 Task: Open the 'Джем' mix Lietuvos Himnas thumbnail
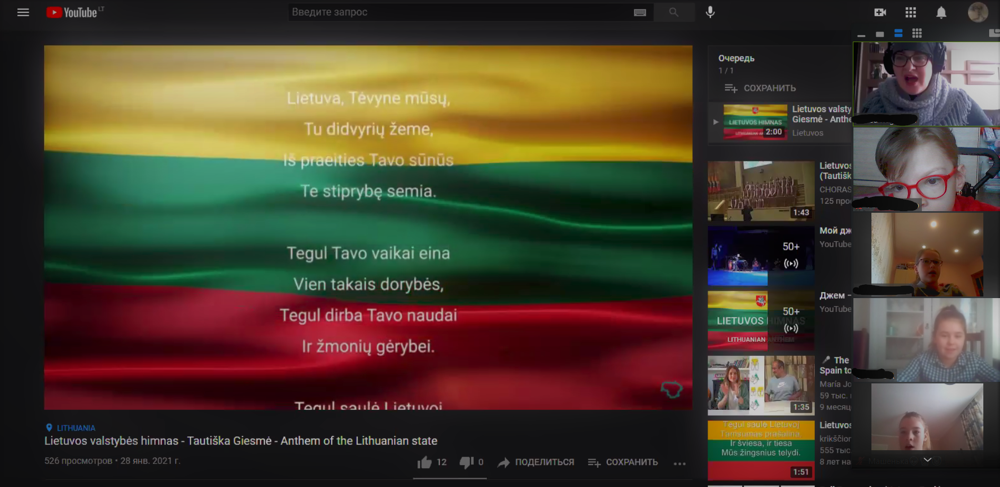[761, 321]
